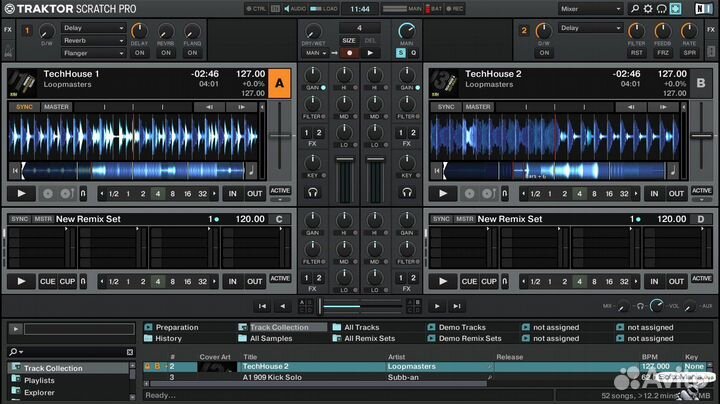Screen dimensions: 720x404
Task: Open the search magnifier icon in header
Action: (x=635, y=9)
